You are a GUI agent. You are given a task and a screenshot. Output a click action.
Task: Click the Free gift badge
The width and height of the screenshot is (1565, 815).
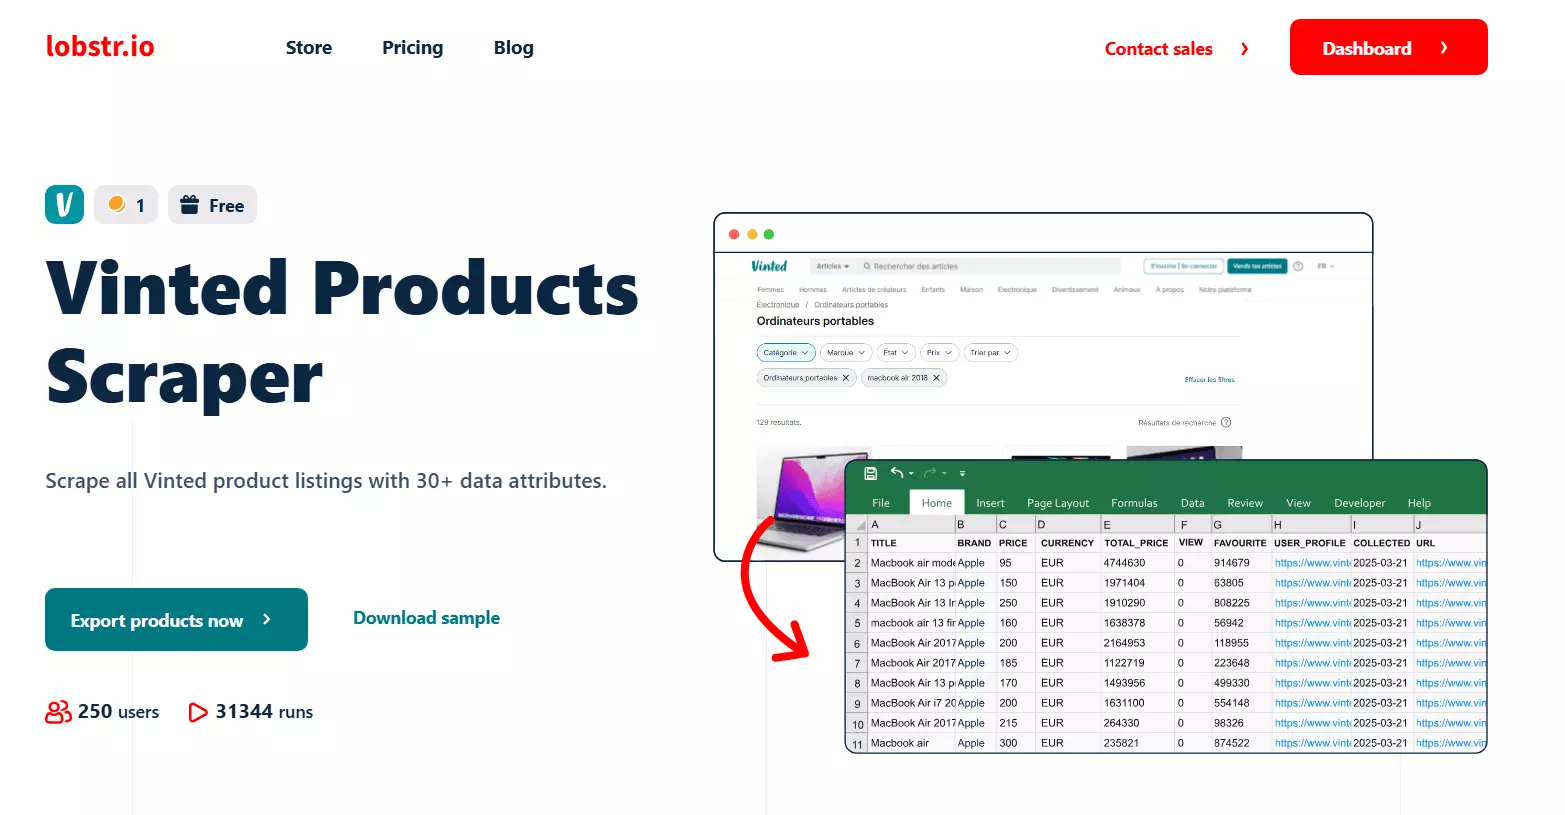click(212, 205)
